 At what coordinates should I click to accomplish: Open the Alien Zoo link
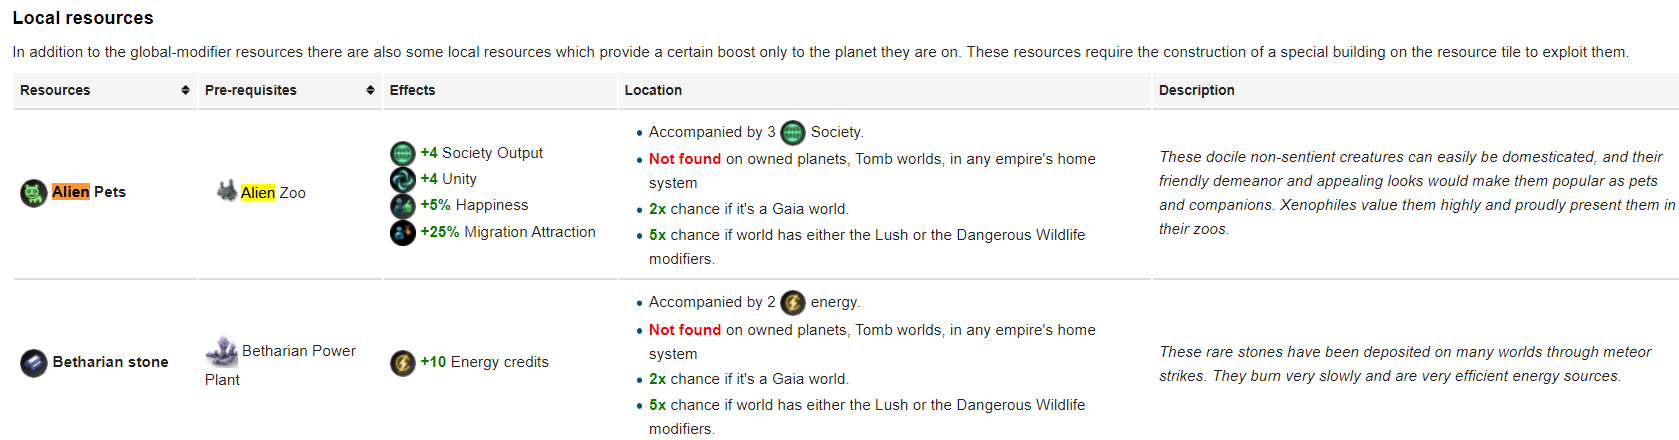click(x=273, y=193)
